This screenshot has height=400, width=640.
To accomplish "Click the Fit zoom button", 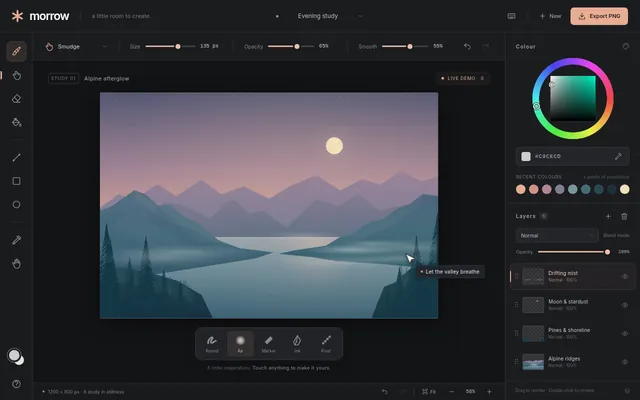I will (429, 391).
